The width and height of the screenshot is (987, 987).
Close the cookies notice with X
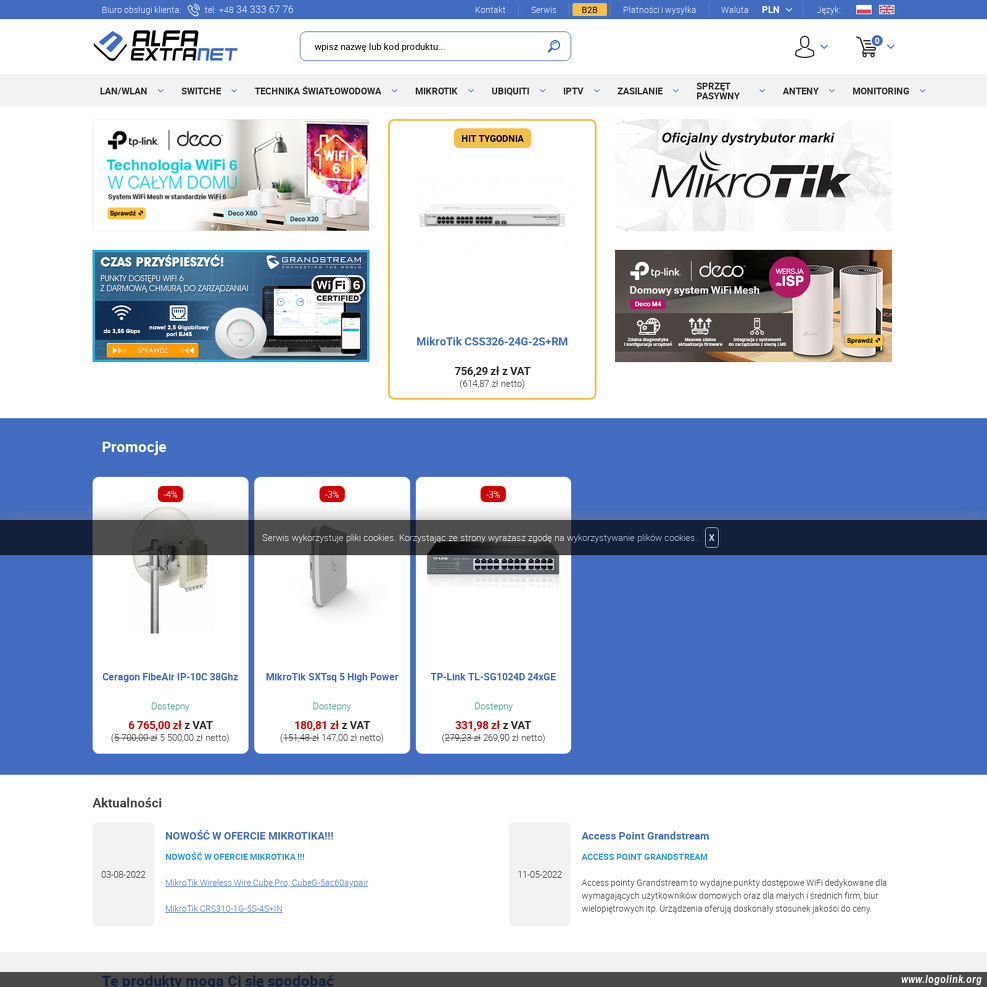[711, 537]
